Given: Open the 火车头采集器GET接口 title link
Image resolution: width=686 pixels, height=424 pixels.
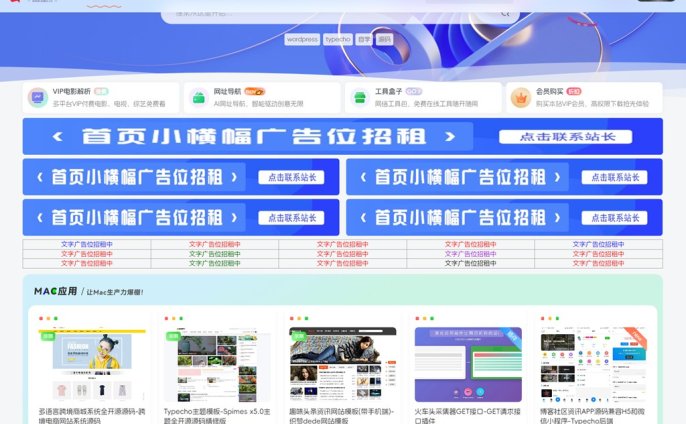Looking at the screenshot, I should [x=468, y=416].
